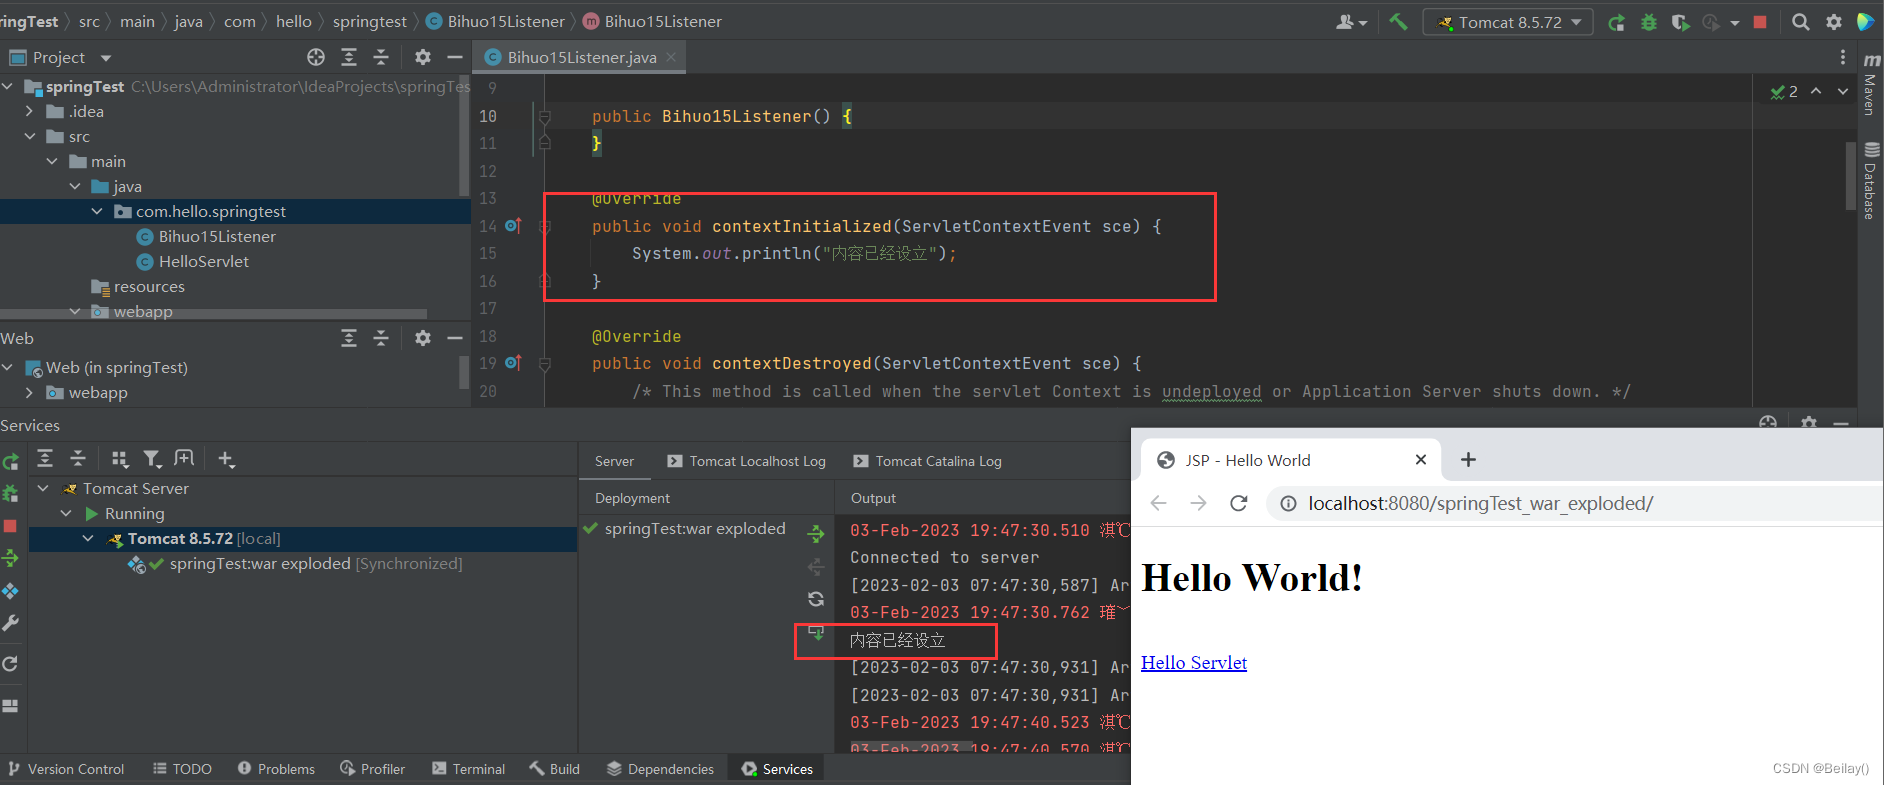Open the Dependencies tool window
The width and height of the screenshot is (1884, 785).
pos(660,768)
